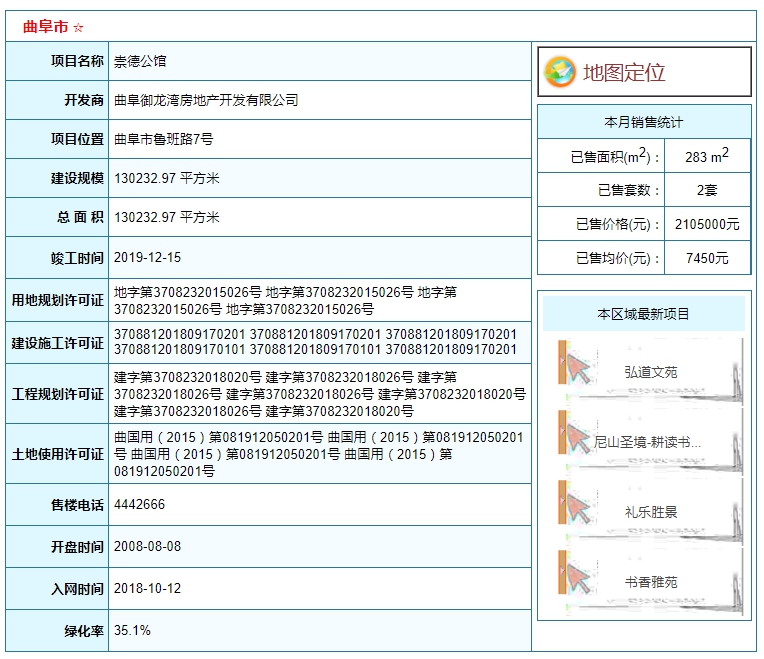
Task: Click the 售楼电话 row label
Action: pyautogui.click(x=77, y=505)
